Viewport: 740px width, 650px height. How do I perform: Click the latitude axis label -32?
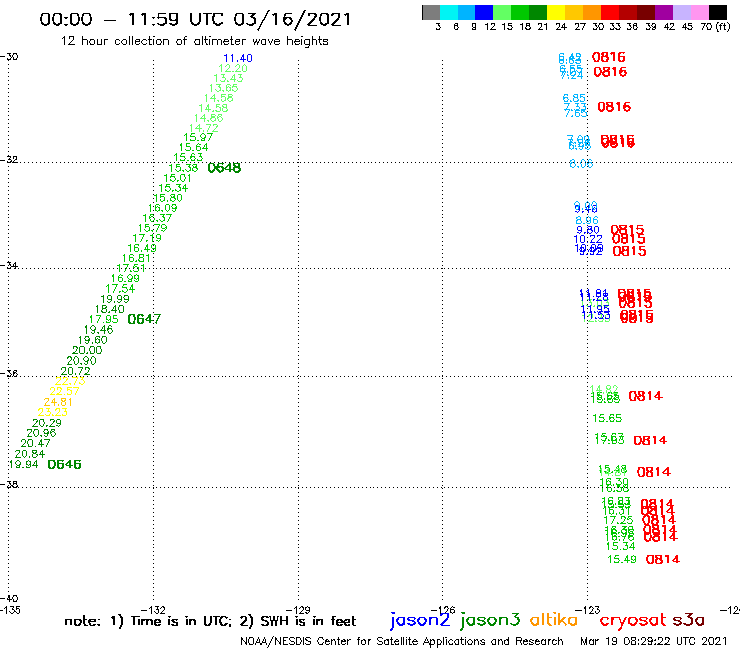tap(9, 159)
